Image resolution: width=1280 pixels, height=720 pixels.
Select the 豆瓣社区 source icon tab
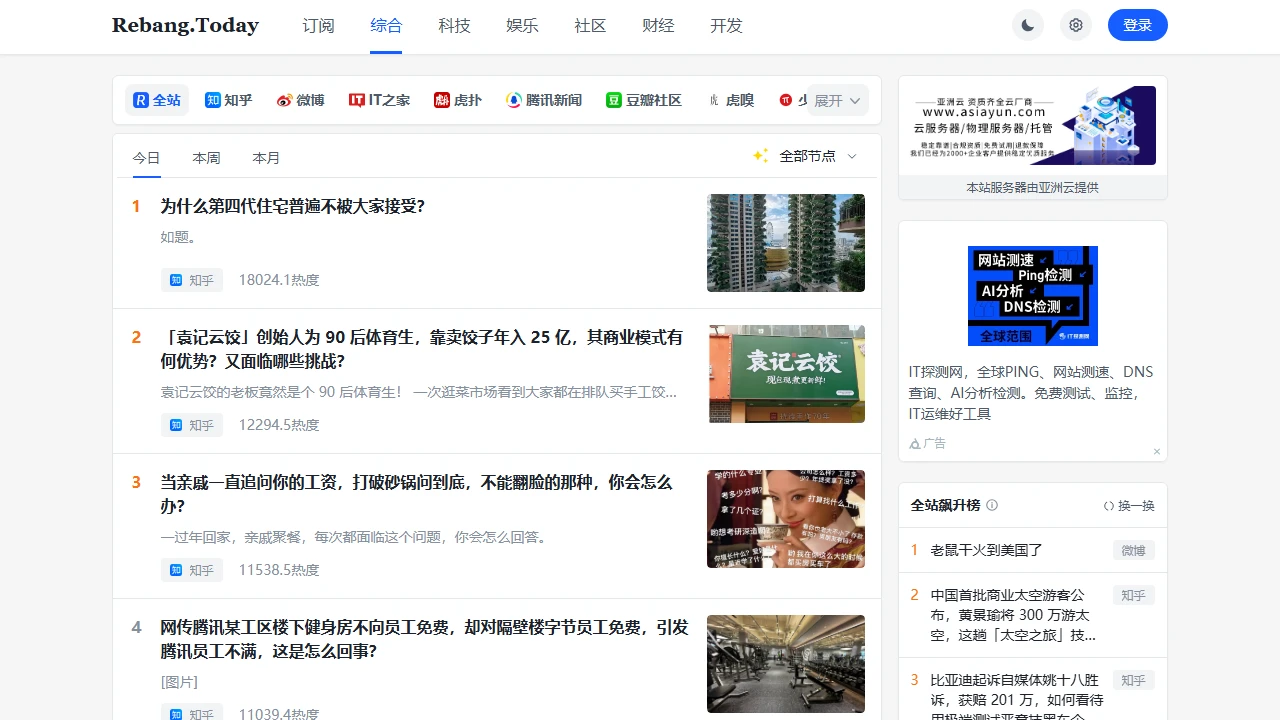click(x=644, y=100)
